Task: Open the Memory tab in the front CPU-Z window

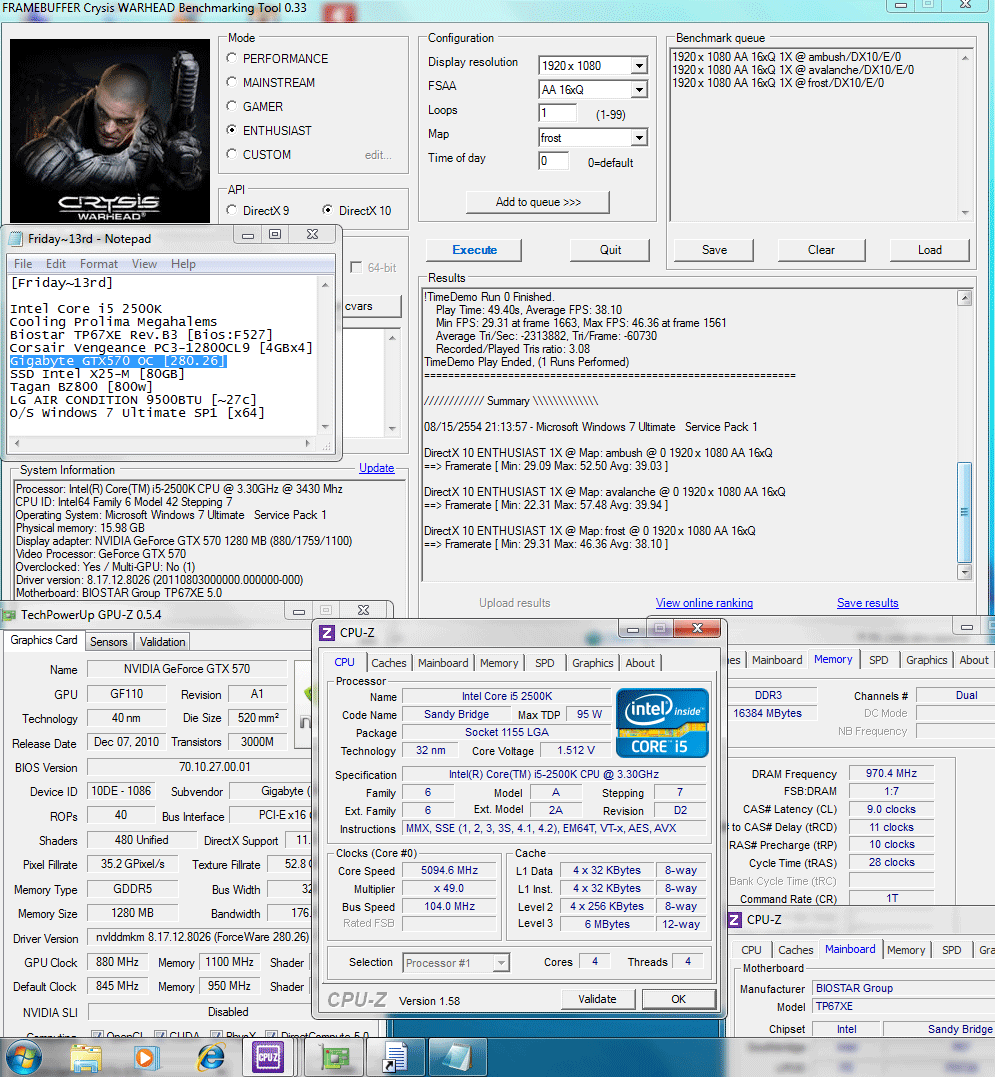Action: coord(499,663)
